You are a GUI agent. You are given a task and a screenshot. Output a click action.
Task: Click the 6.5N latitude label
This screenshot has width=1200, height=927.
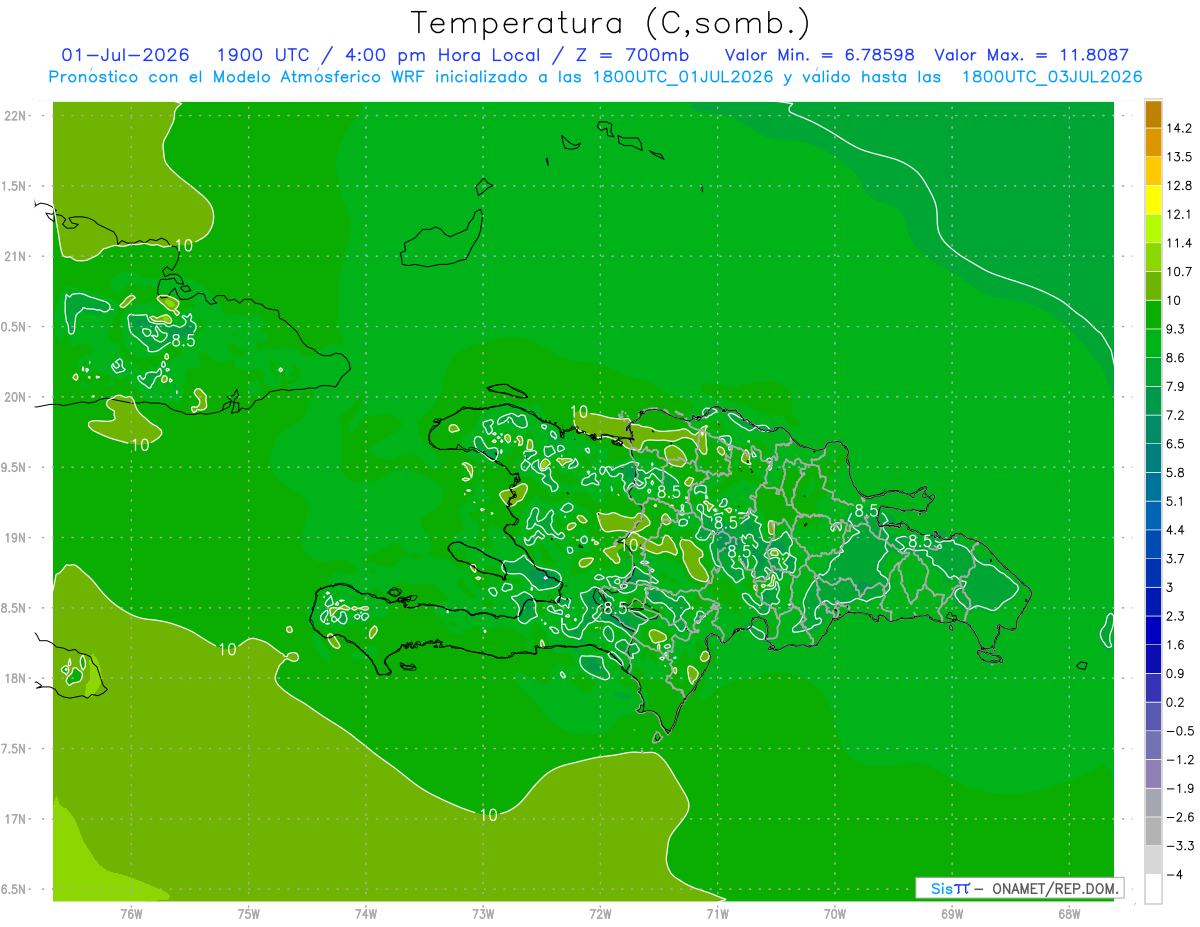coord(15,889)
